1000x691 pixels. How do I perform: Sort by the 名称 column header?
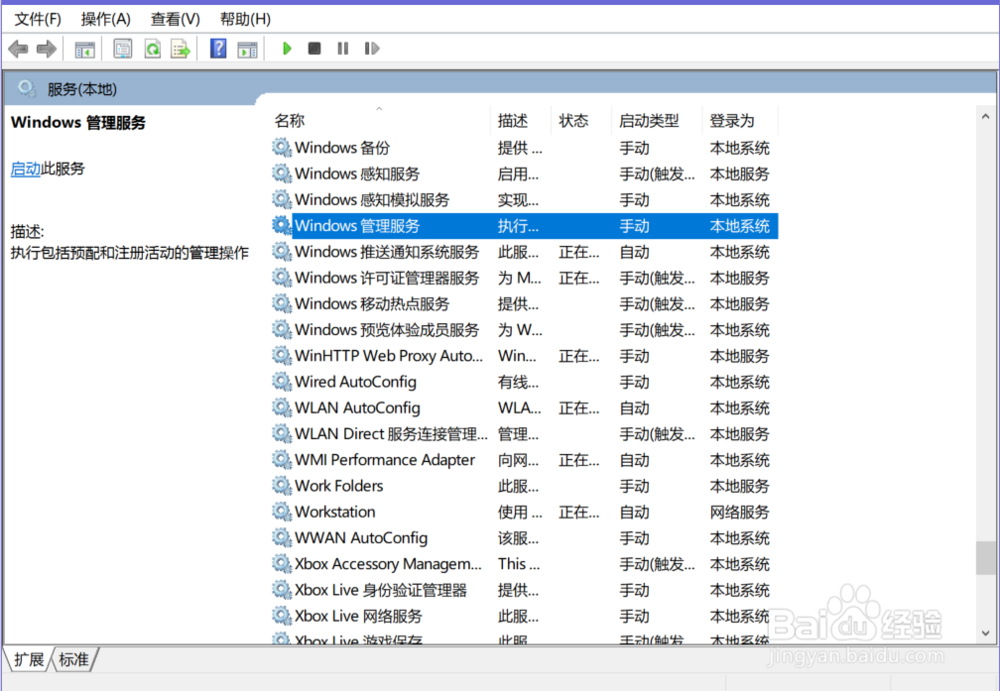[x=381, y=121]
